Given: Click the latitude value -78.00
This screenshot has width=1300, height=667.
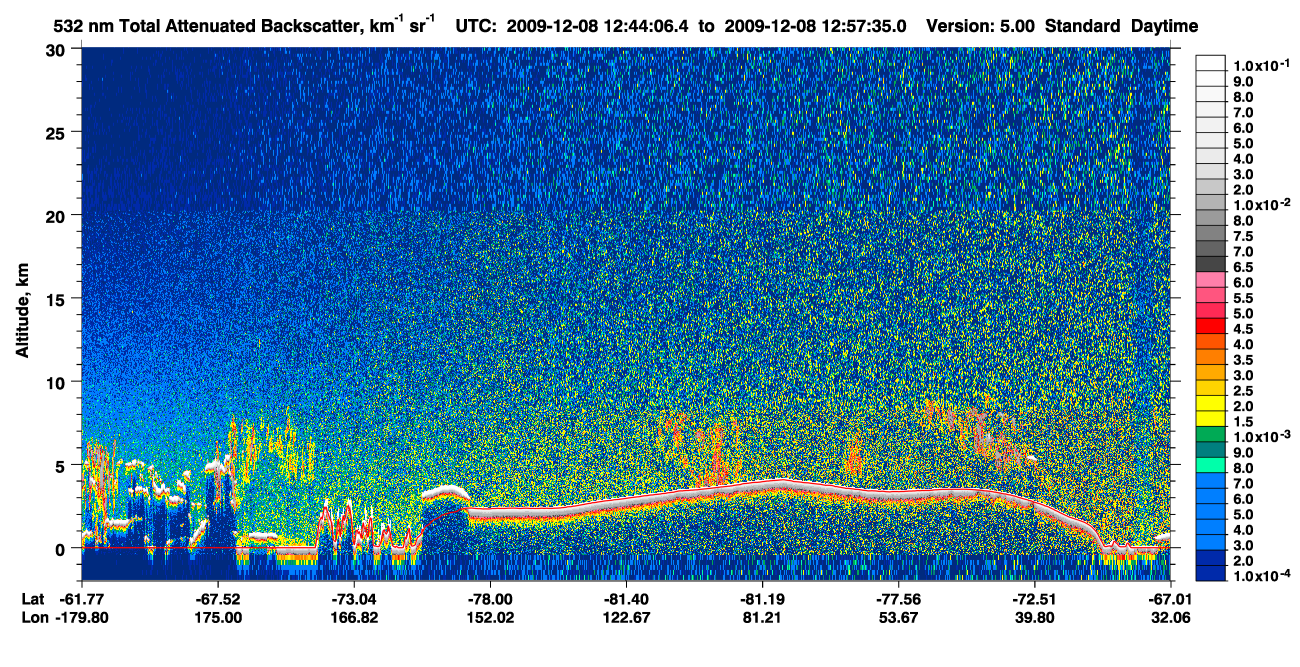Looking at the screenshot, I should [490, 599].
